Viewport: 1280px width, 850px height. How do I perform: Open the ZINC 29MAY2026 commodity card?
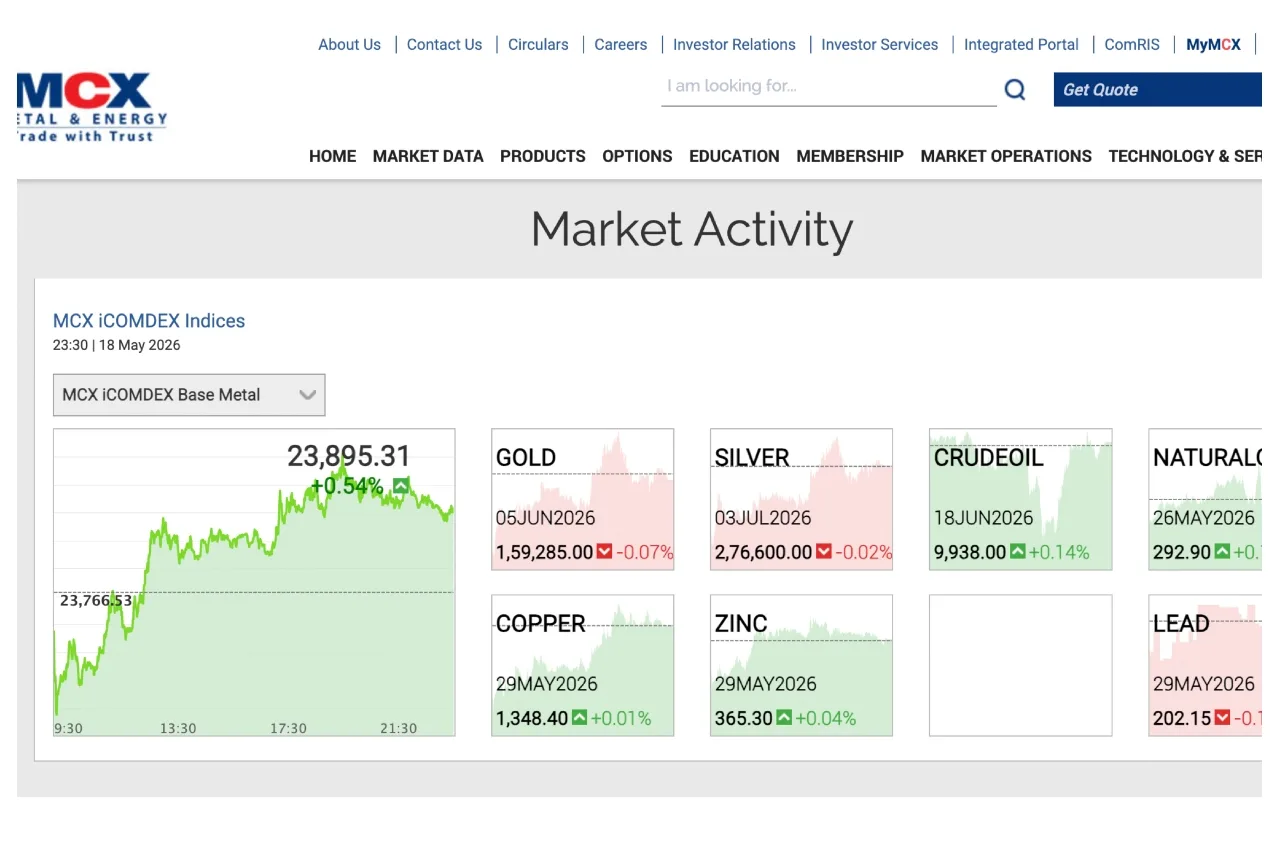pos(801,666)
